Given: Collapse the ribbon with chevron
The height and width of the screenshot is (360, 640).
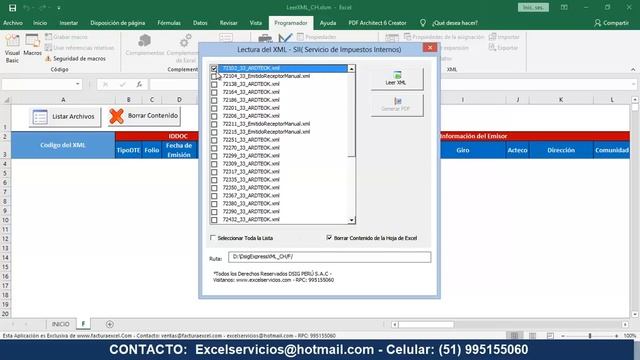Looking at the screenshot, I should pos(633,70).
